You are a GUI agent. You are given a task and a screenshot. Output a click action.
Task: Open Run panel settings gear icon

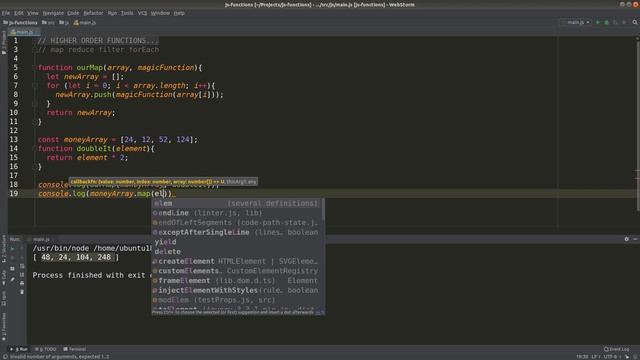627,239
